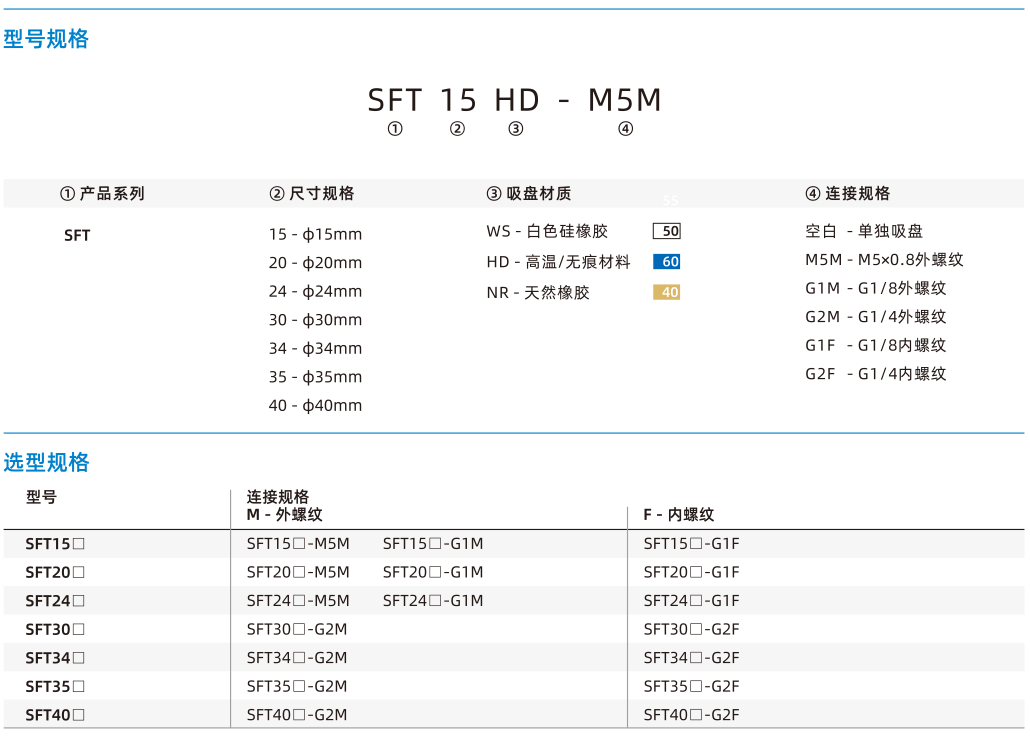This screenshot has height=738, width=1030.
Task: Select the "SFT34□-G2F" table cell
Action: click(x=691, y=658)
